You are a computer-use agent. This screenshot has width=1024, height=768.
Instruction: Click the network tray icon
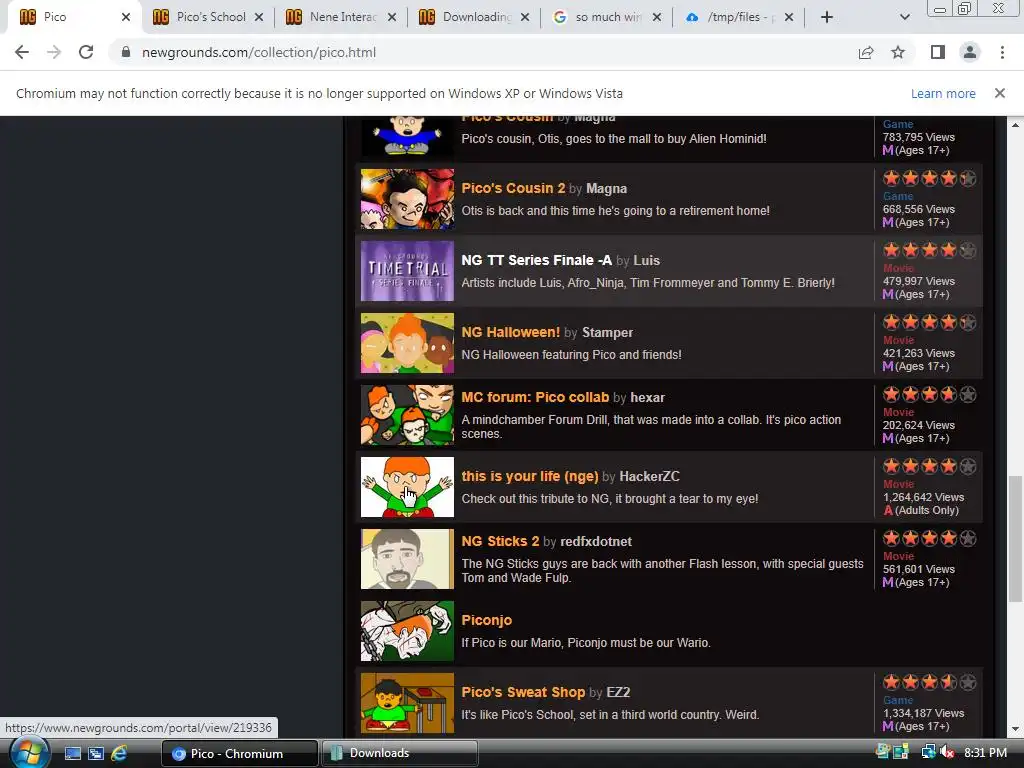[928, 752]
